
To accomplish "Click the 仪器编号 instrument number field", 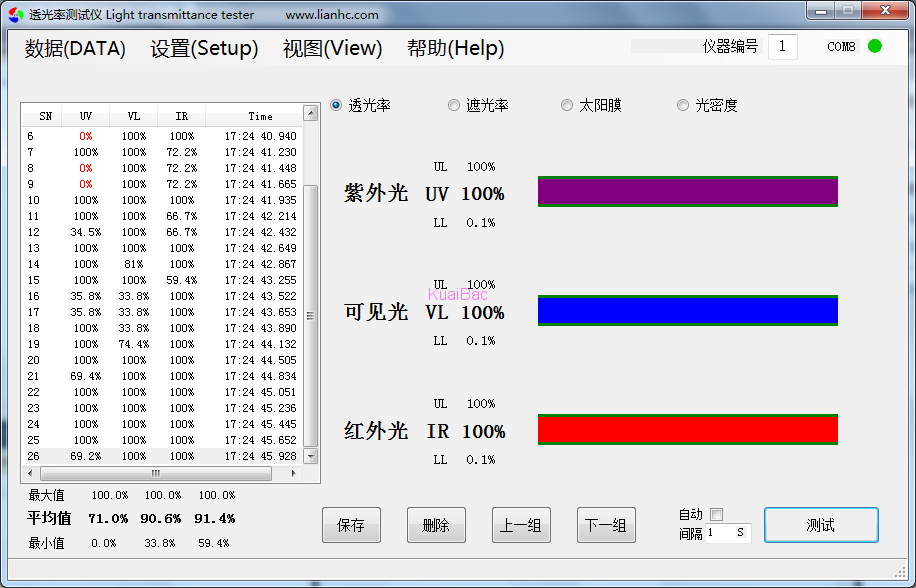I will pyautogui.click(x=782, y=47).
